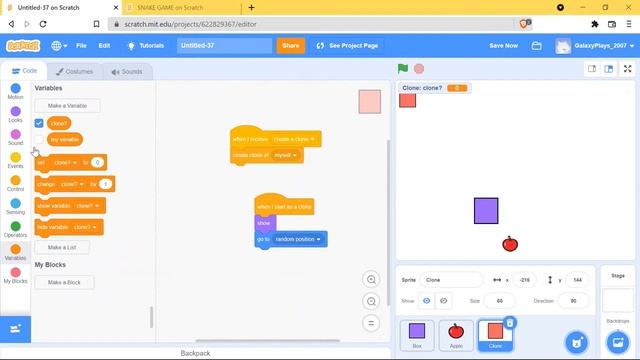Open the Control blocks category
This screenshot has height=360, width=640.
point(16,183)
